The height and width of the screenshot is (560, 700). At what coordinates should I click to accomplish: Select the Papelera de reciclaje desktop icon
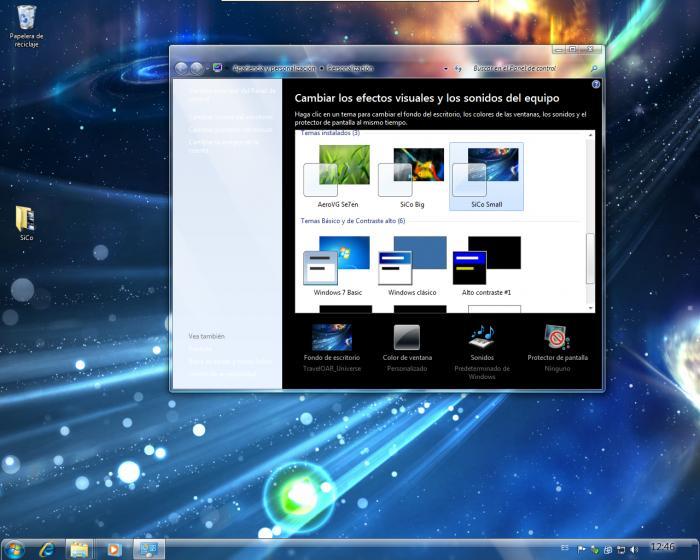(26, 26)
